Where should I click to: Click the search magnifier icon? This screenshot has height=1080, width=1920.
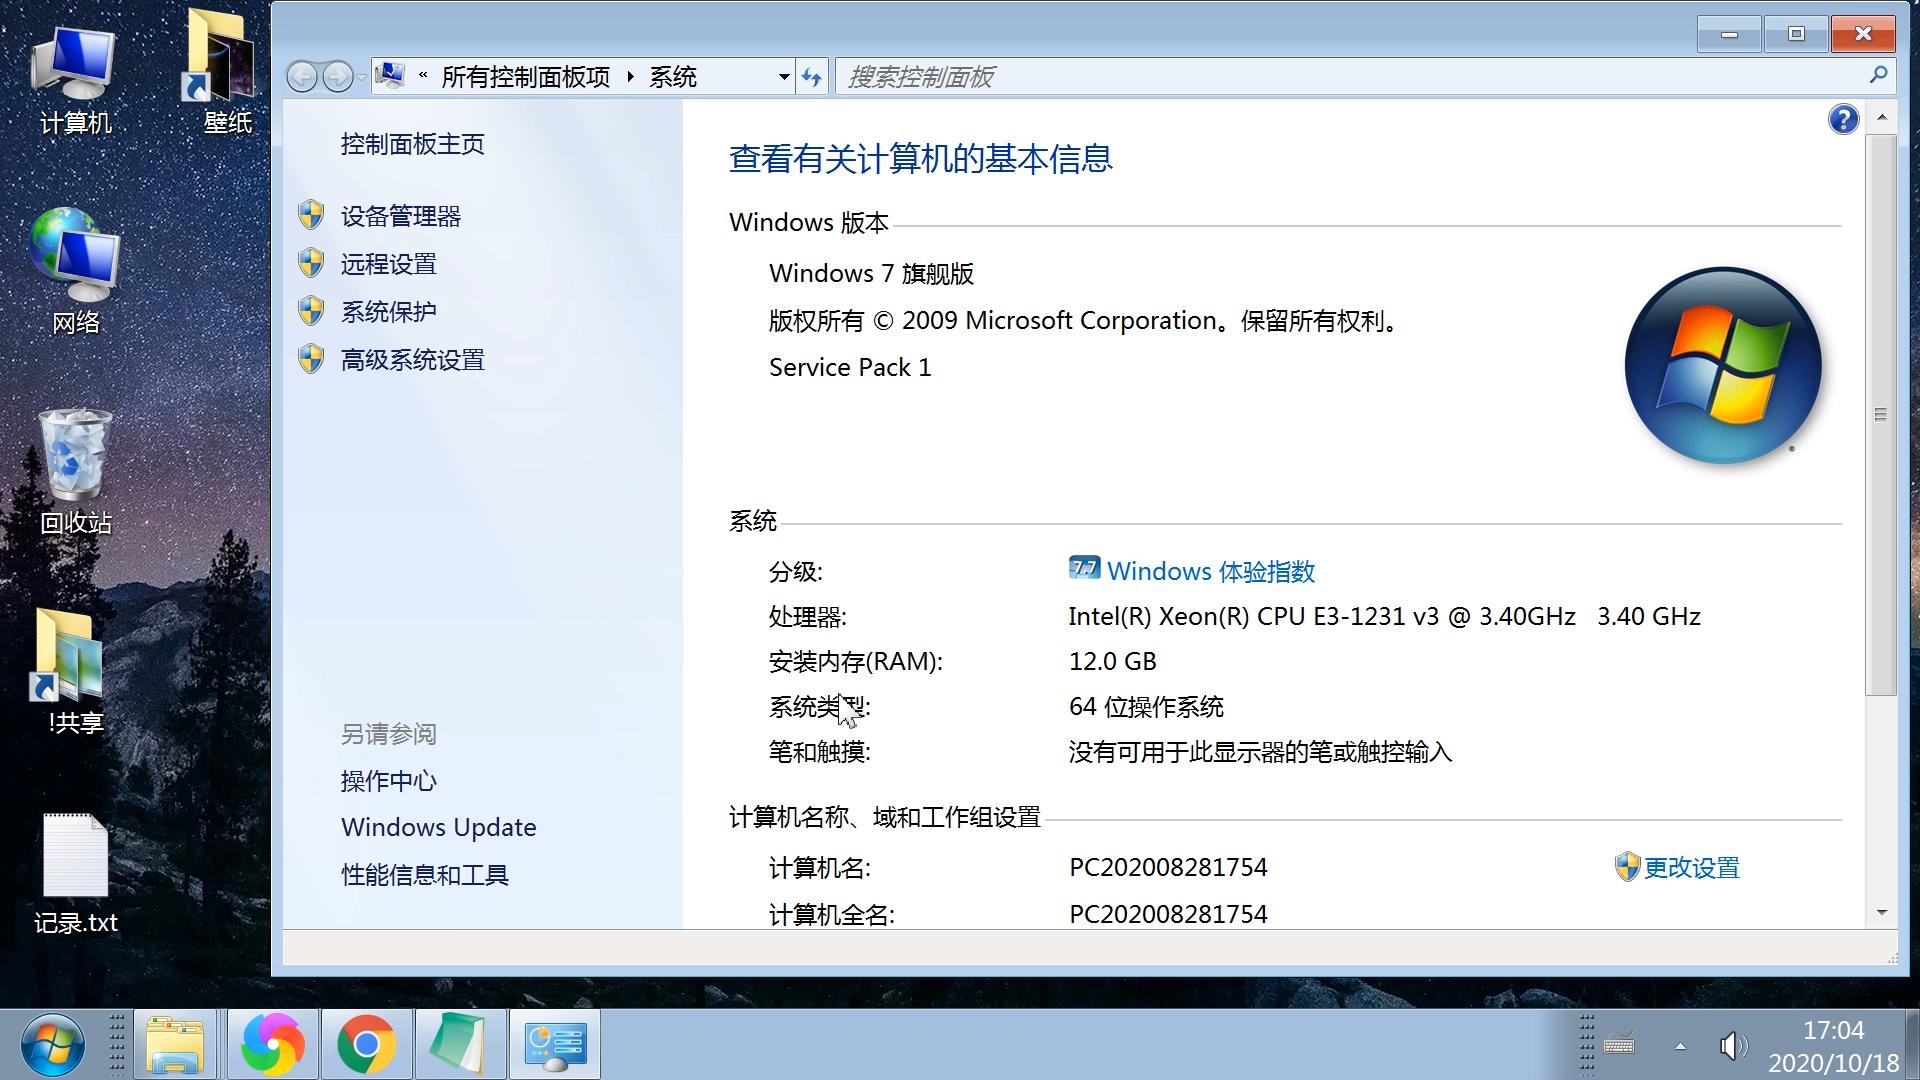pyautogui.click(x=1877, y=75)
